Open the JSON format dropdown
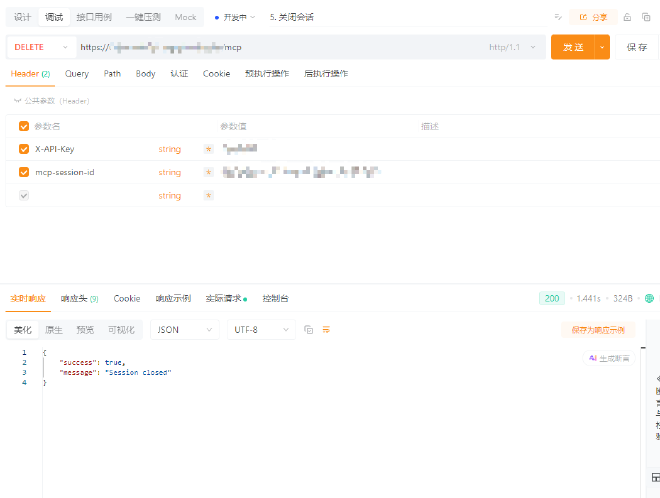This screenshot has height=498, width=660. click(184, 329)
